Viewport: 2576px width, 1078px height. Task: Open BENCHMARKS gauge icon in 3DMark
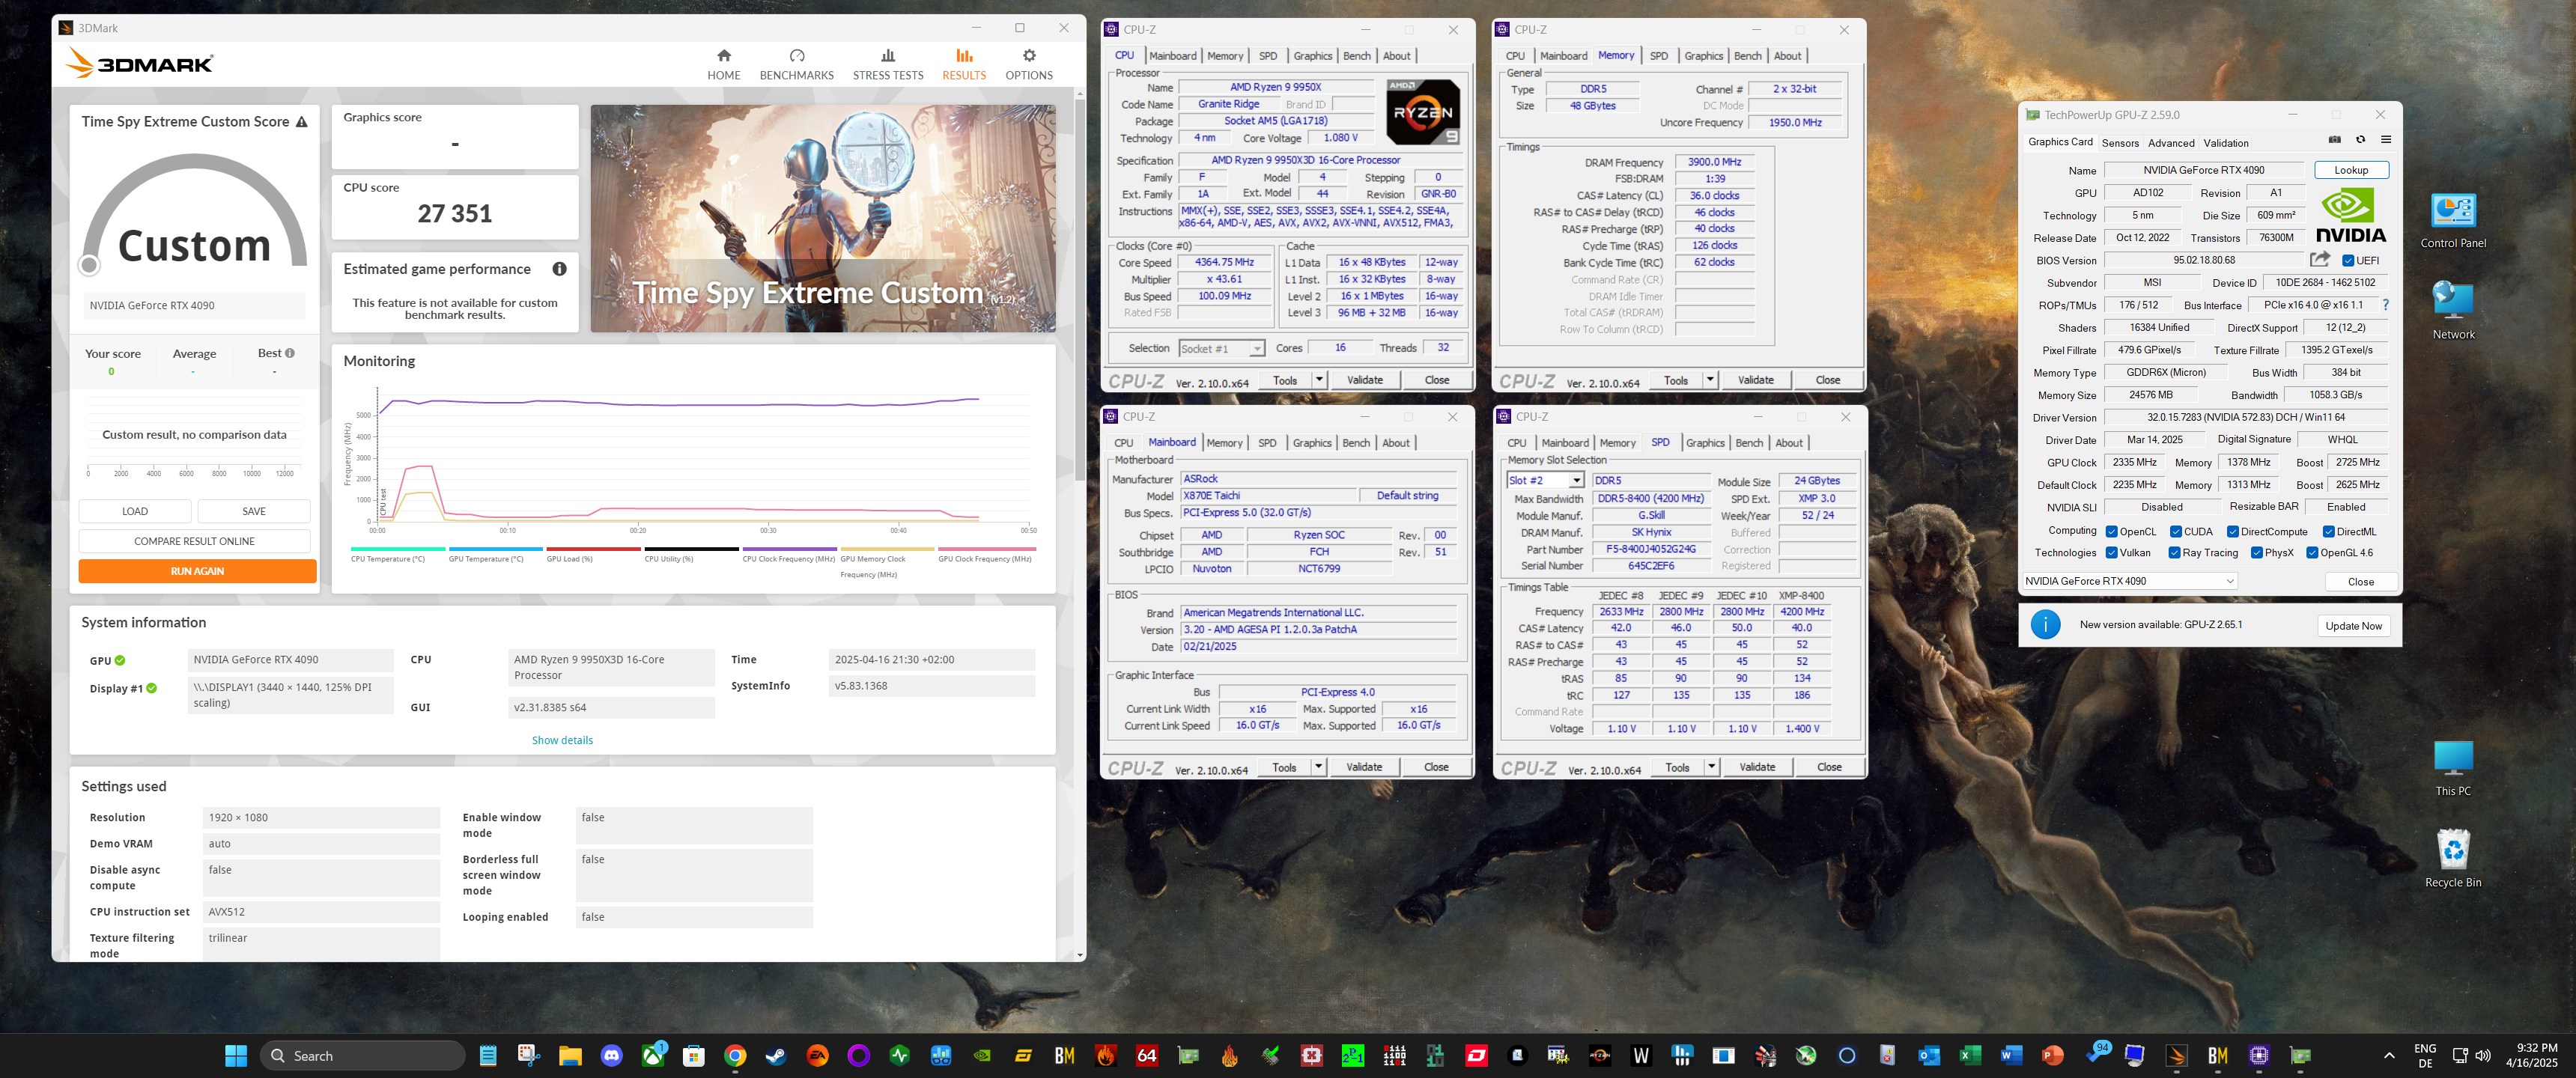coord(797,55)
